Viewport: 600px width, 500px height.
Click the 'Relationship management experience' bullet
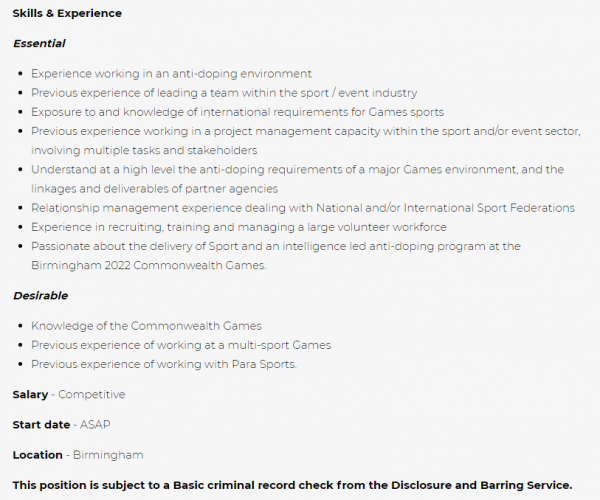(x=303, y=208)
